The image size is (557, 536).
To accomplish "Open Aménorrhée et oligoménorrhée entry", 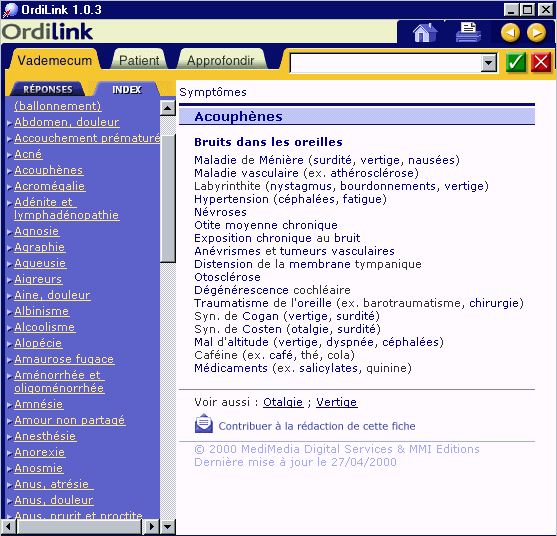I will pos(59,381).
